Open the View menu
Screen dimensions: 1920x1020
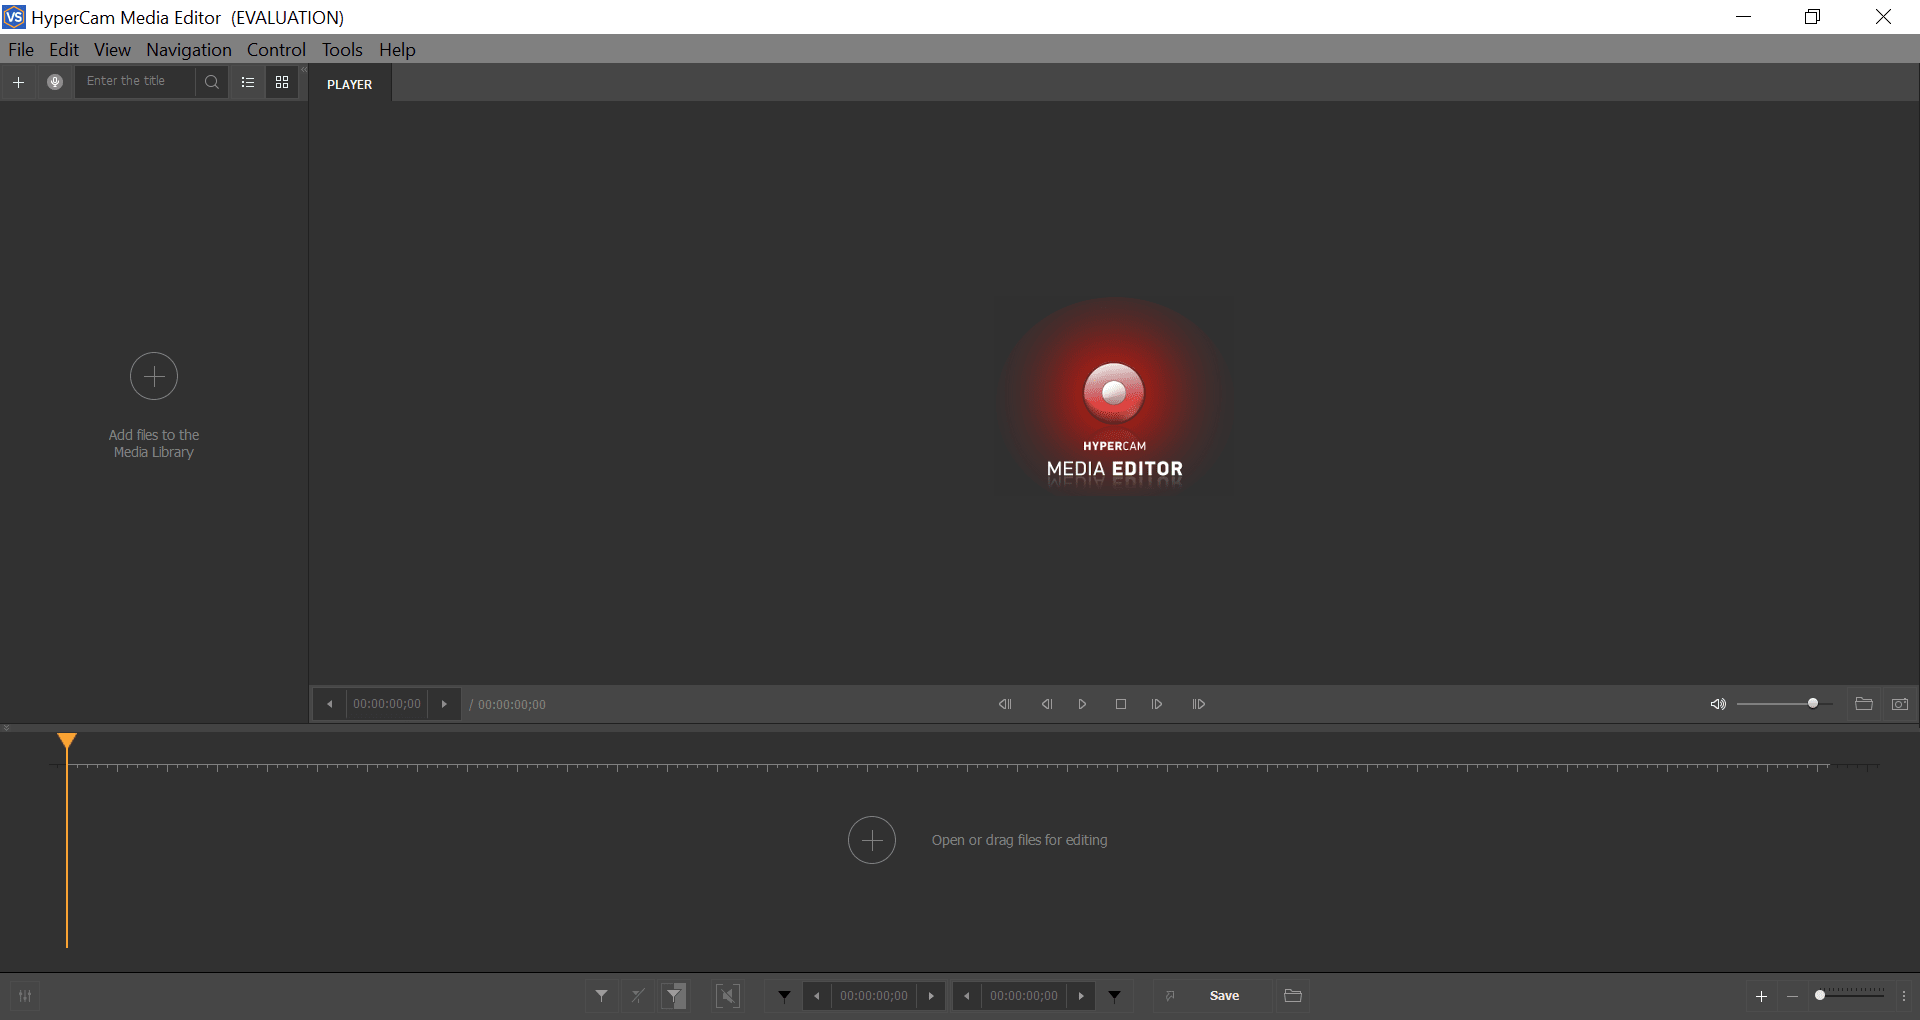(112, 50)
